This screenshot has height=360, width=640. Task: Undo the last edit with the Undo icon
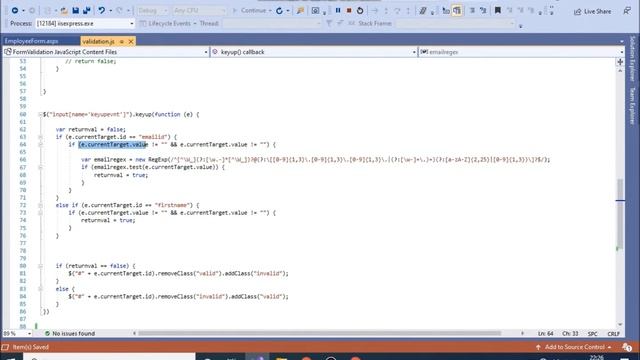coord(102,11)
